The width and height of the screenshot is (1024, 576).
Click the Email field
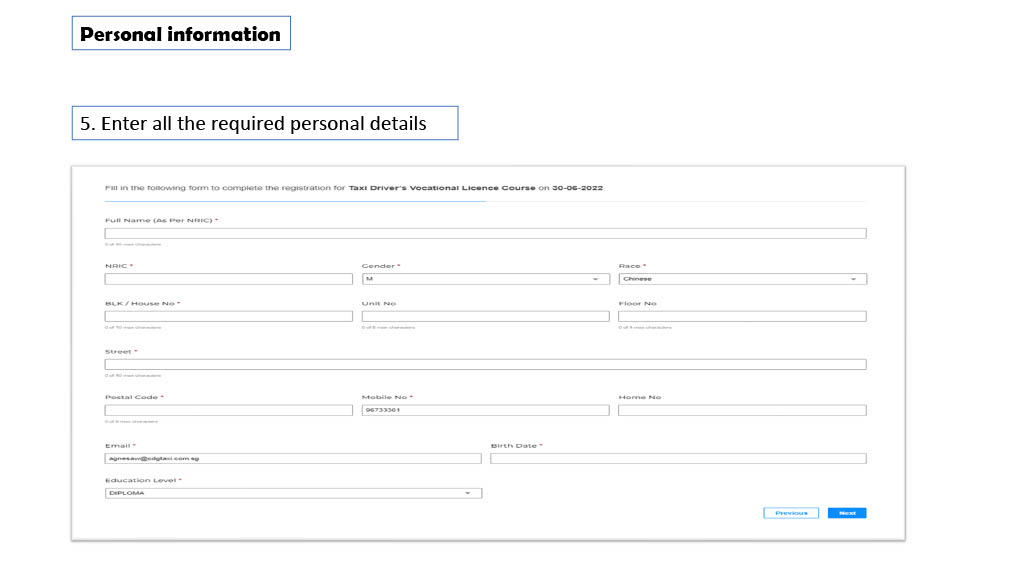coord(293,458)
